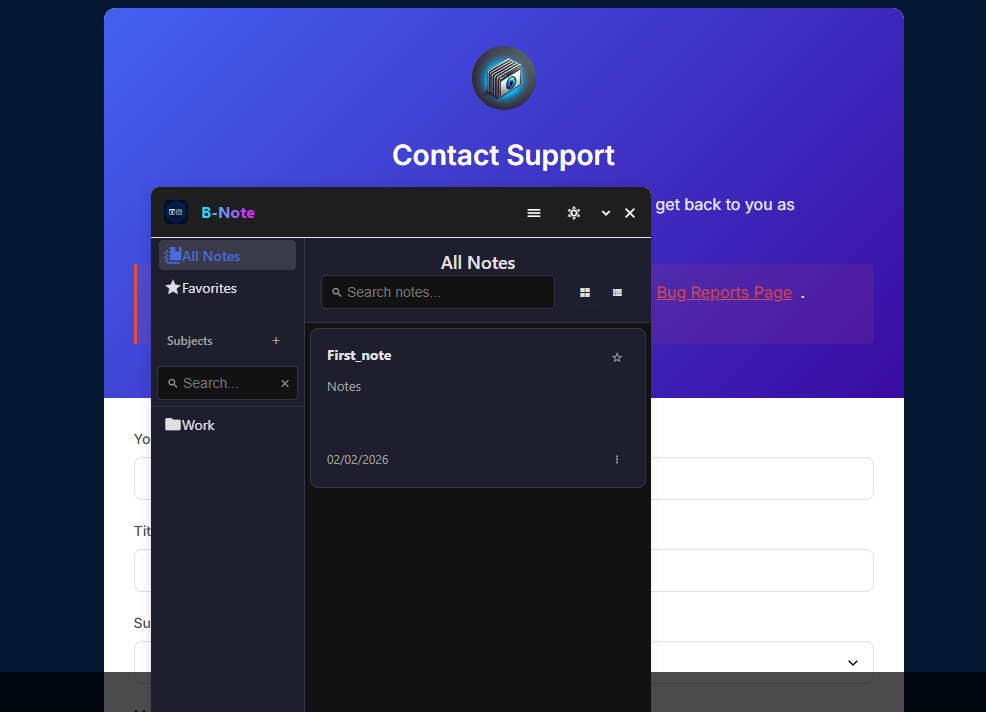Click the B-Note app logo
Image resolution: width=986 pixels, height=712 pixels.
176,212
